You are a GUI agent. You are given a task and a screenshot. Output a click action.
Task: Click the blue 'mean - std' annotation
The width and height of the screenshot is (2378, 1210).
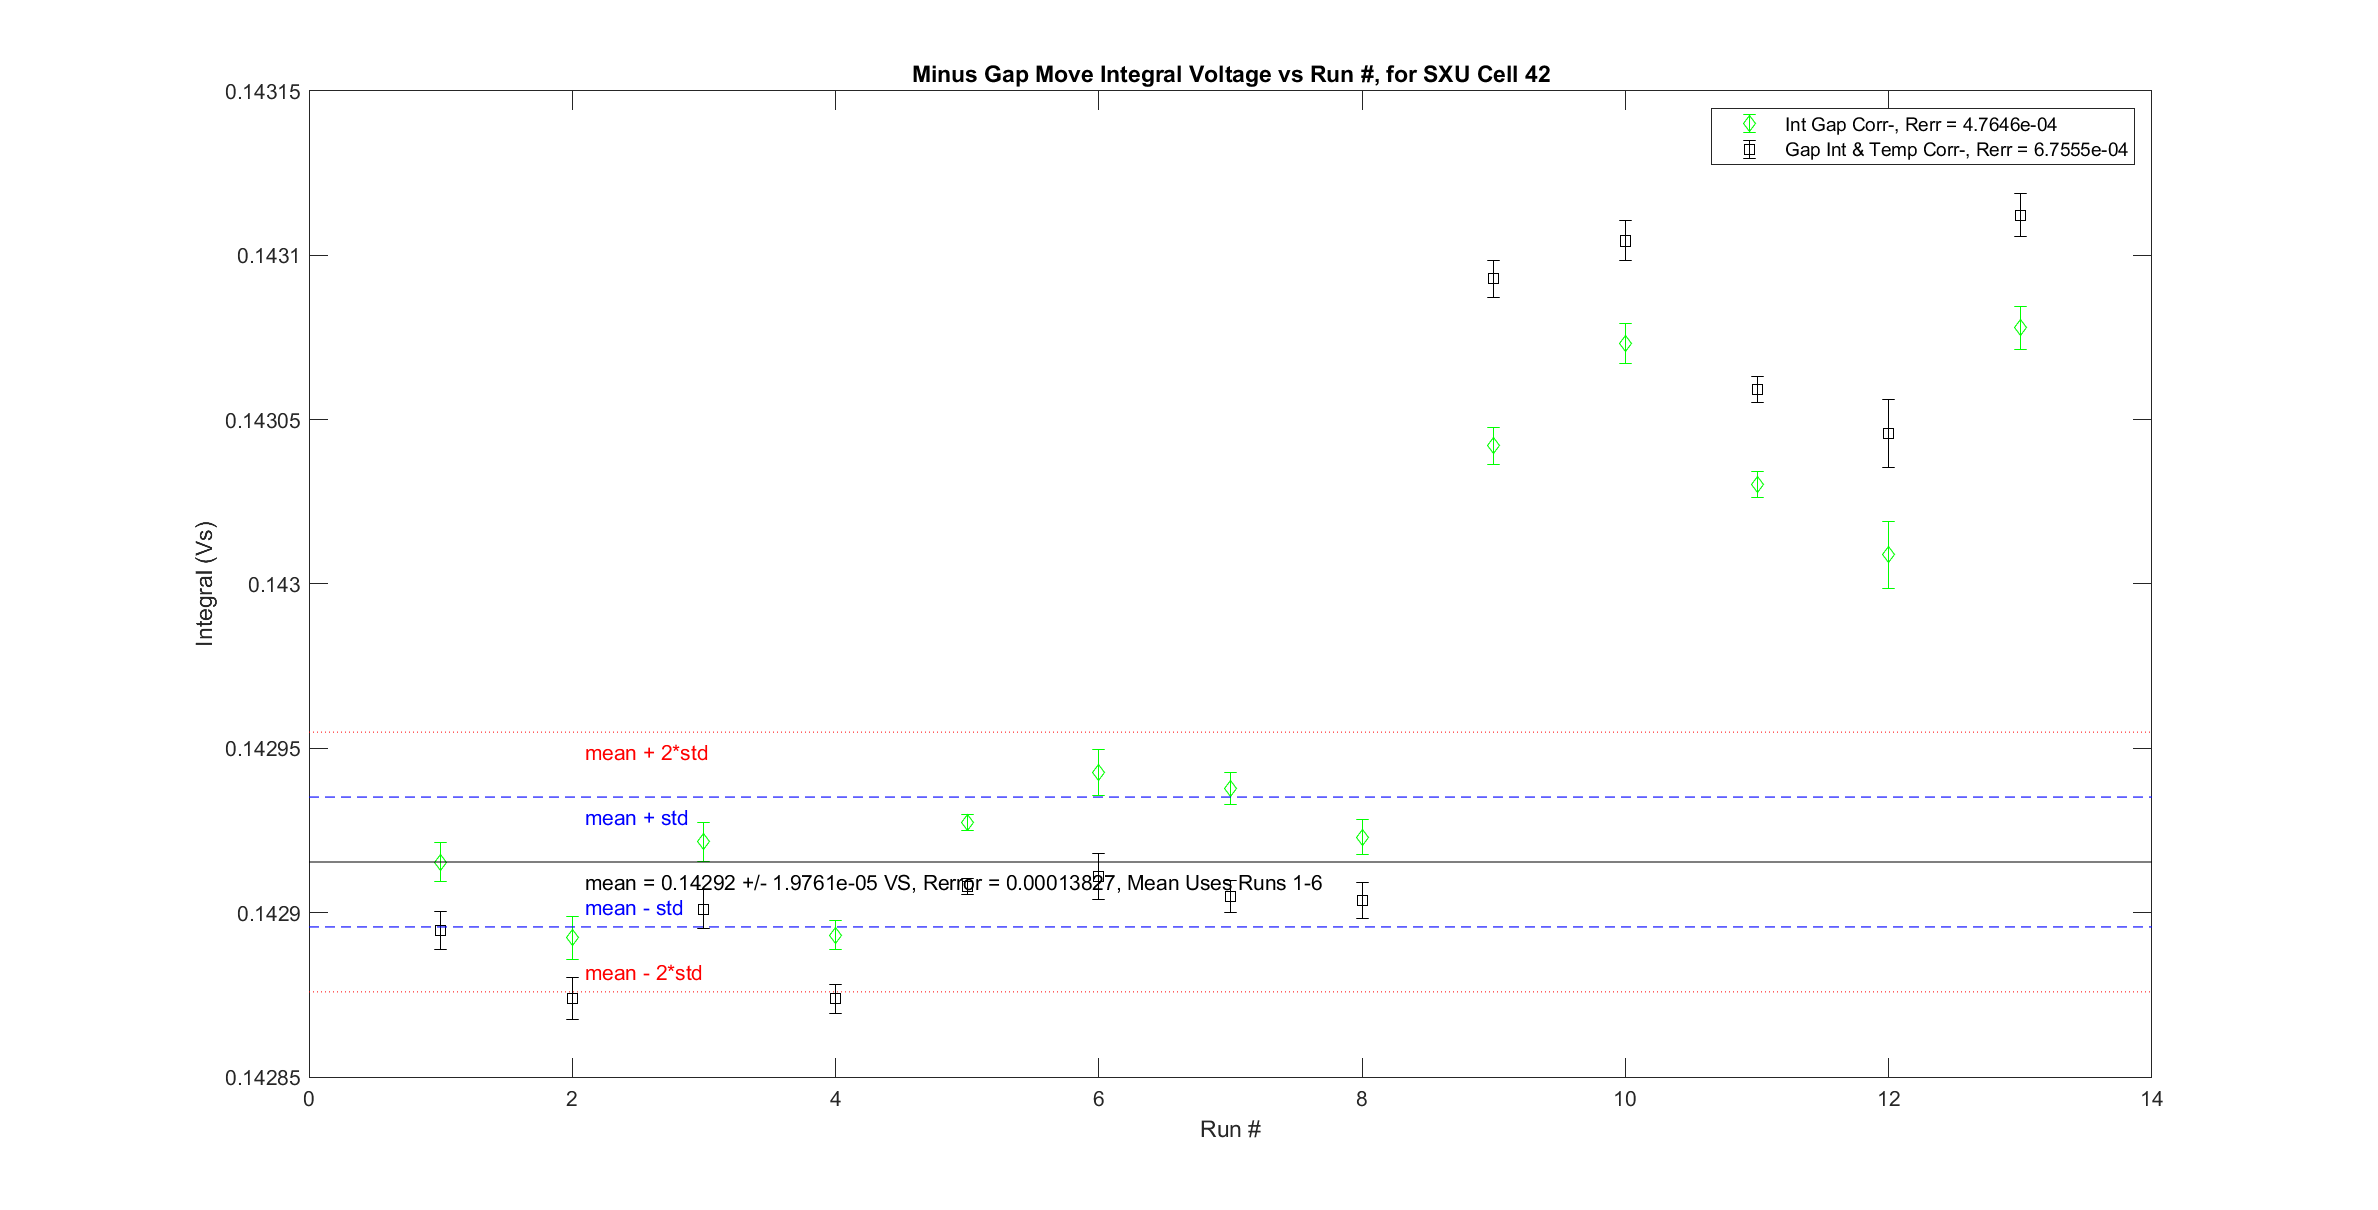(x=633, y=908)
